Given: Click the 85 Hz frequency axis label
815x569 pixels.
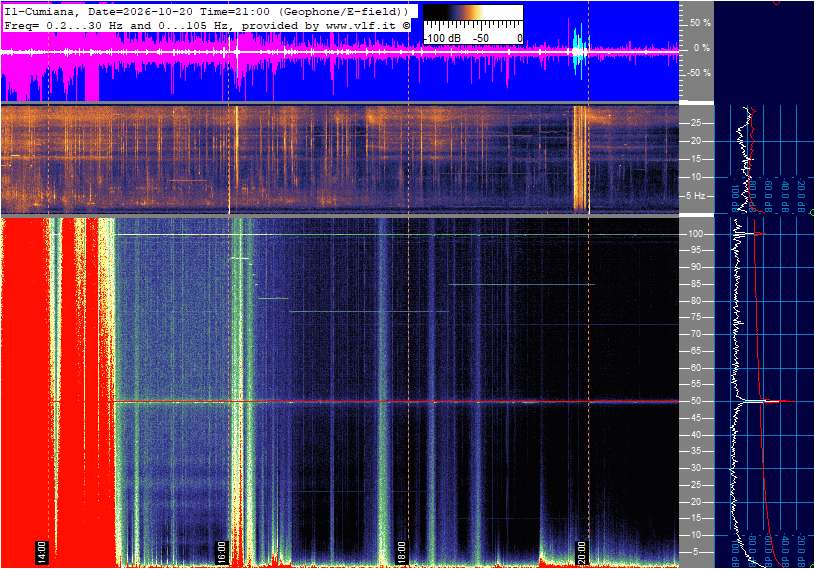Looking at the screenshot, I should pos(695,284).
